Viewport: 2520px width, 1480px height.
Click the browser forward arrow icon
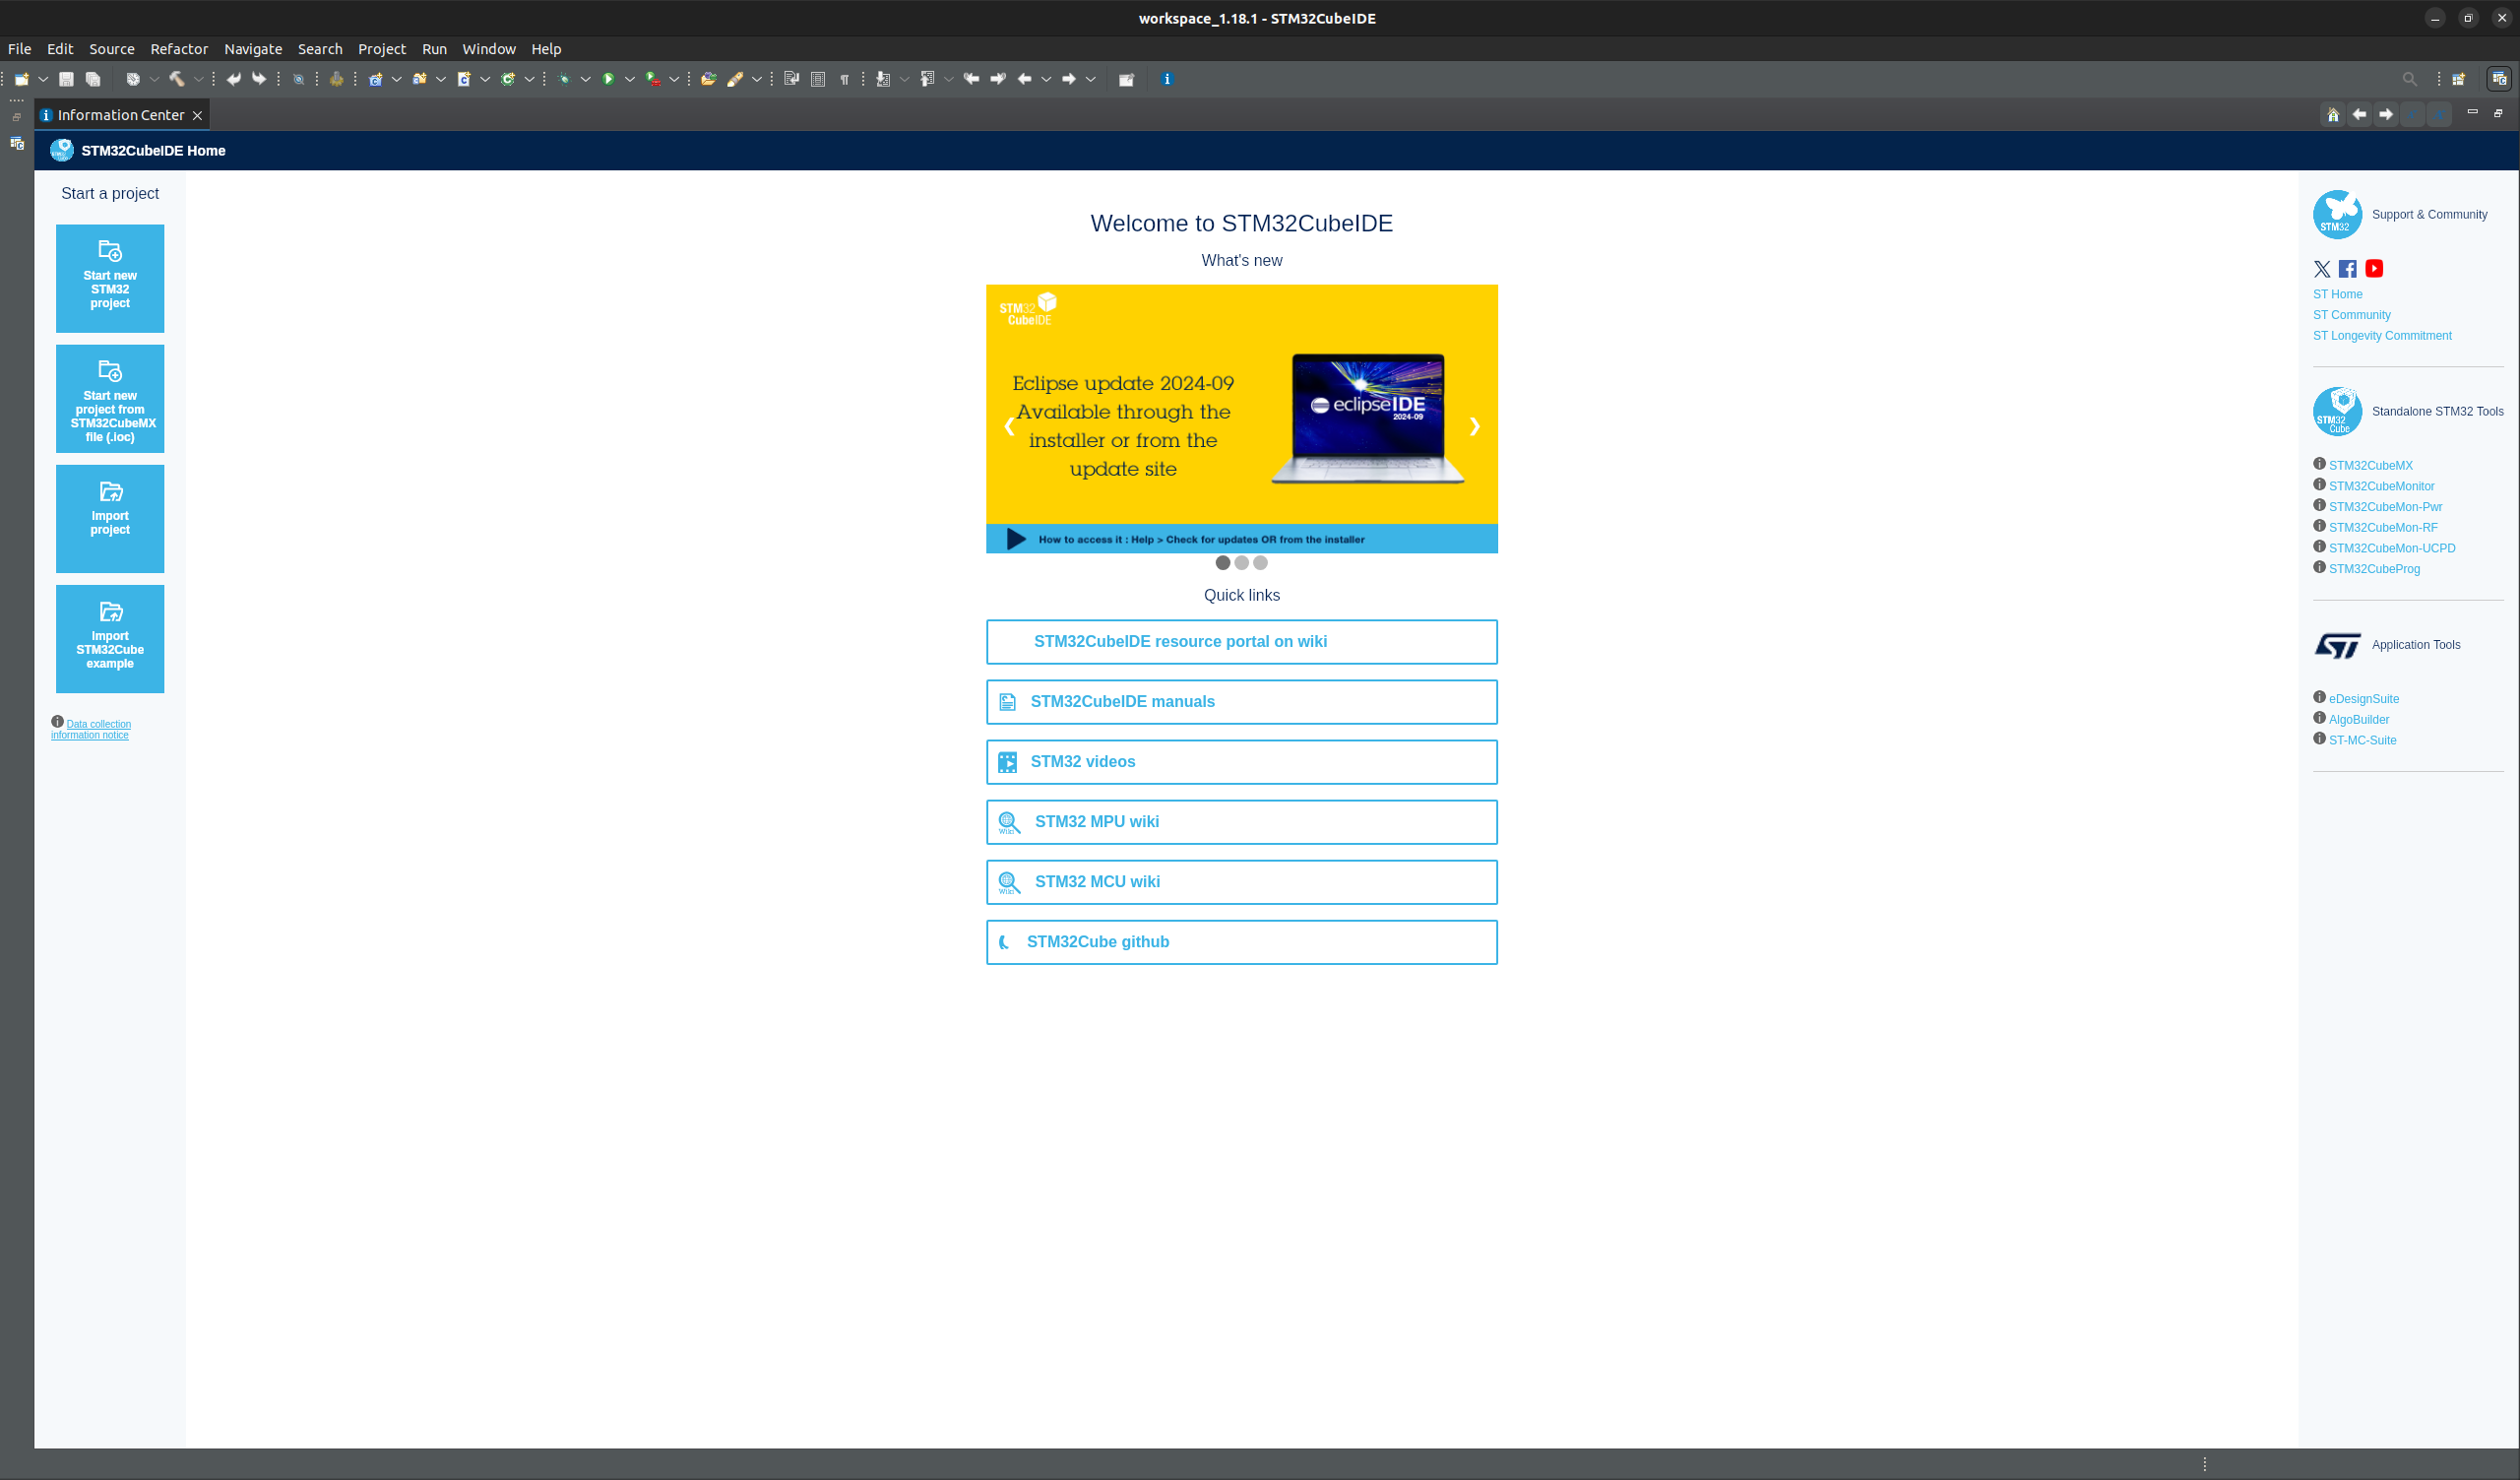[x=2385, y=115]
